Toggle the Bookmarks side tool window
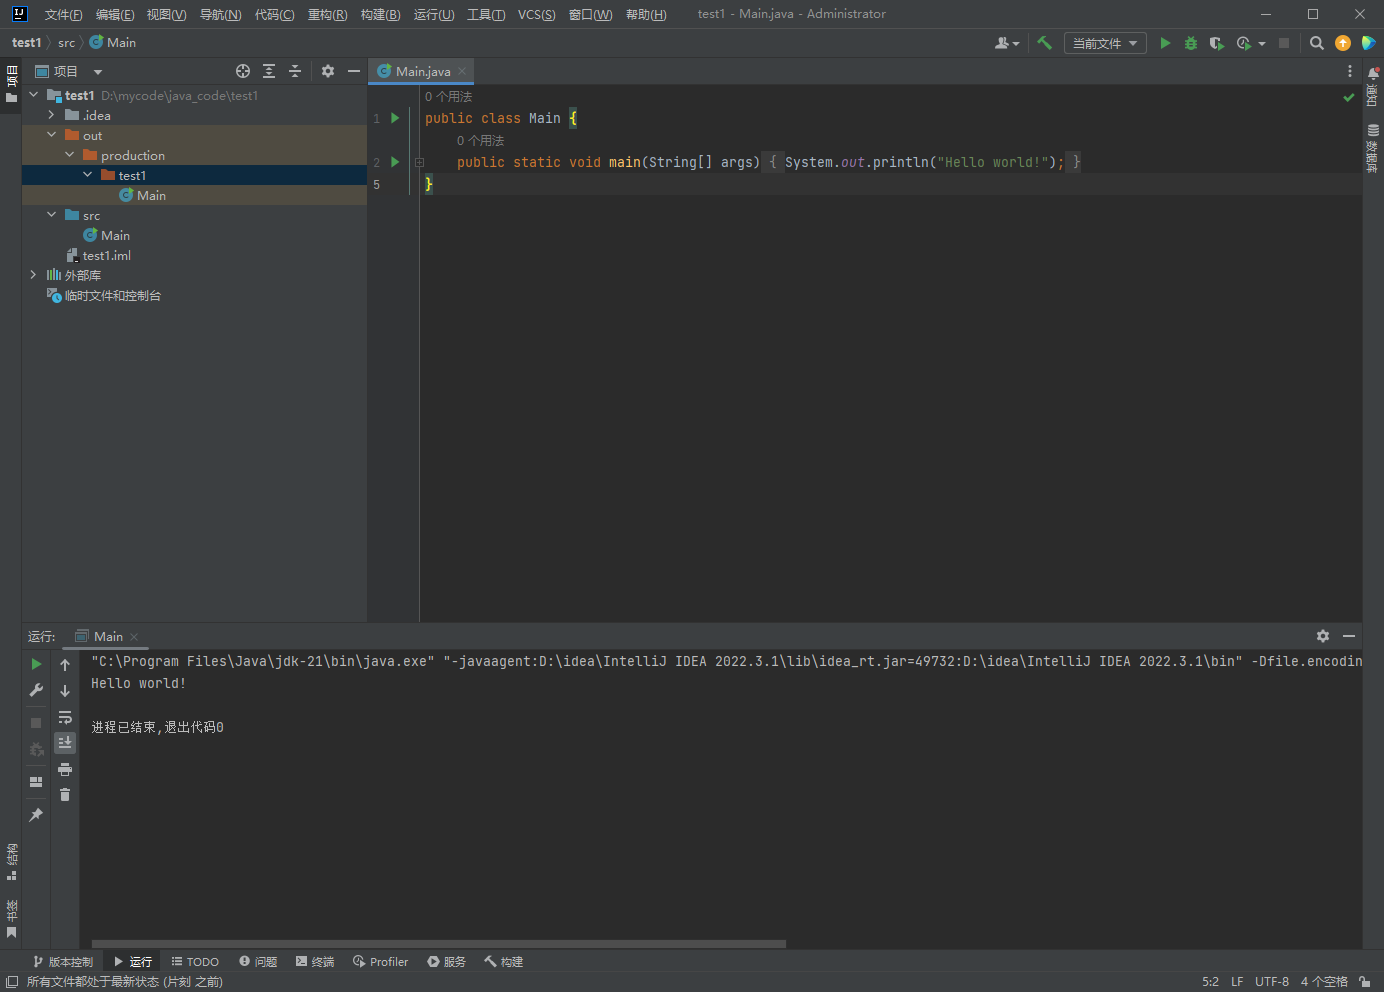The image size is (1384, 992). point(12,919)
